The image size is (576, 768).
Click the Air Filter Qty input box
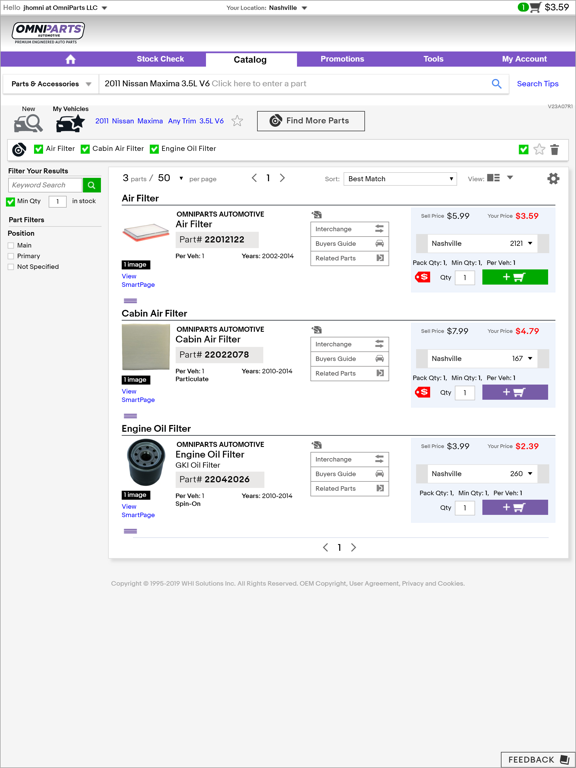pyautogui.click(x=465, y=278)
